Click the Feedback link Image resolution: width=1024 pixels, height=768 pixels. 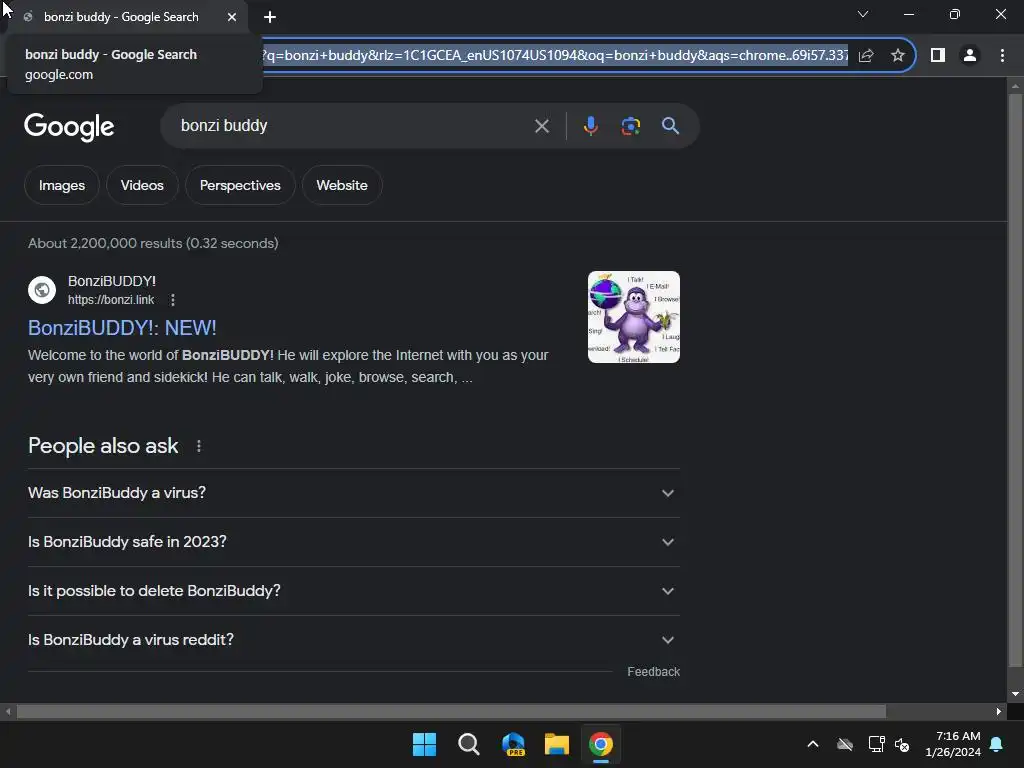pos(653,672)
